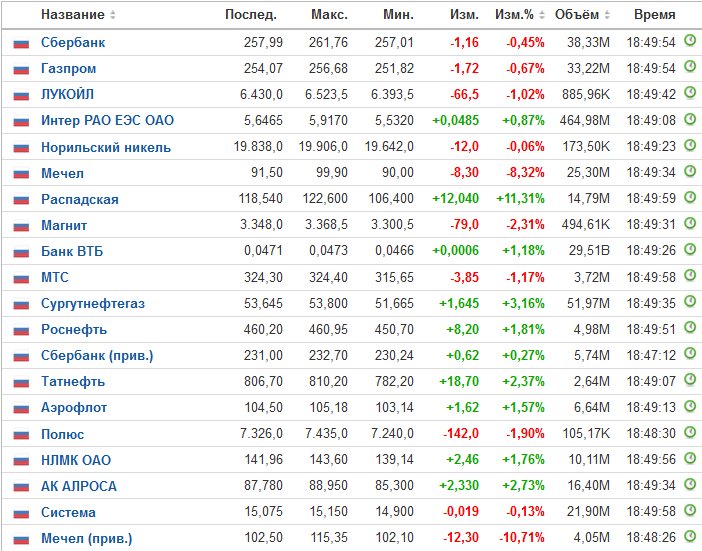Open Интер РАО ЕЭС ОАО link
This screenshot has height=551, width=702.
(x=107, y=120)
